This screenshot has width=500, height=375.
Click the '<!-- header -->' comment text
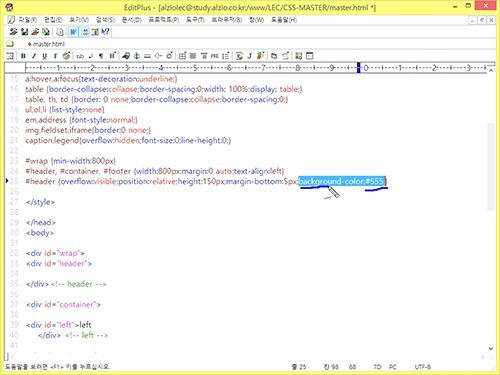[79, 284]
